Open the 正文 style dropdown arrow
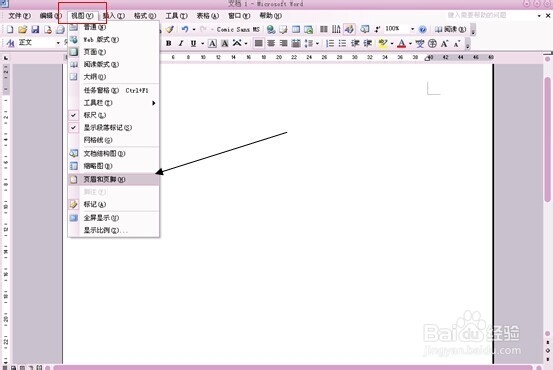The height and width of the screenshot is (370, 553). 58,43
